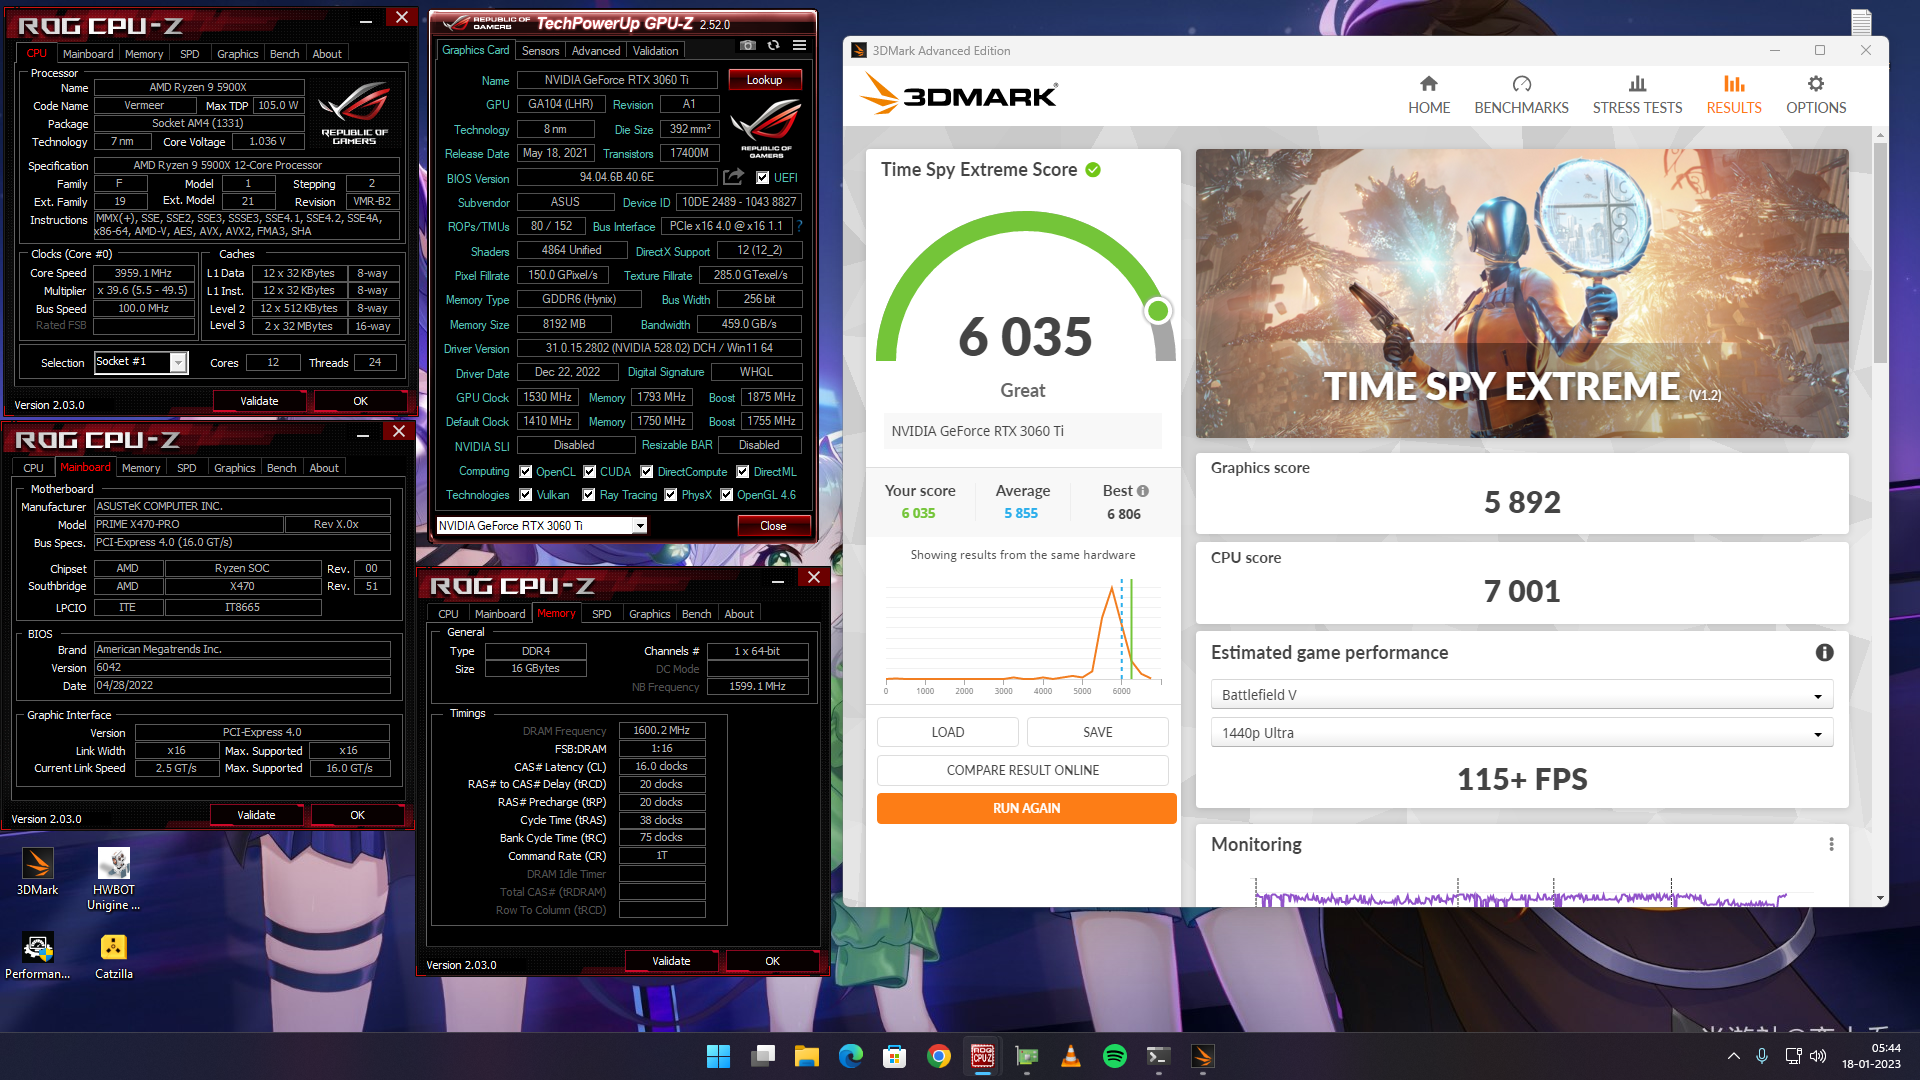Viewport: 1920px width, 1080px height.
Task: Click Lookup button in GPU-Z
Action: (x=764, y=80)
